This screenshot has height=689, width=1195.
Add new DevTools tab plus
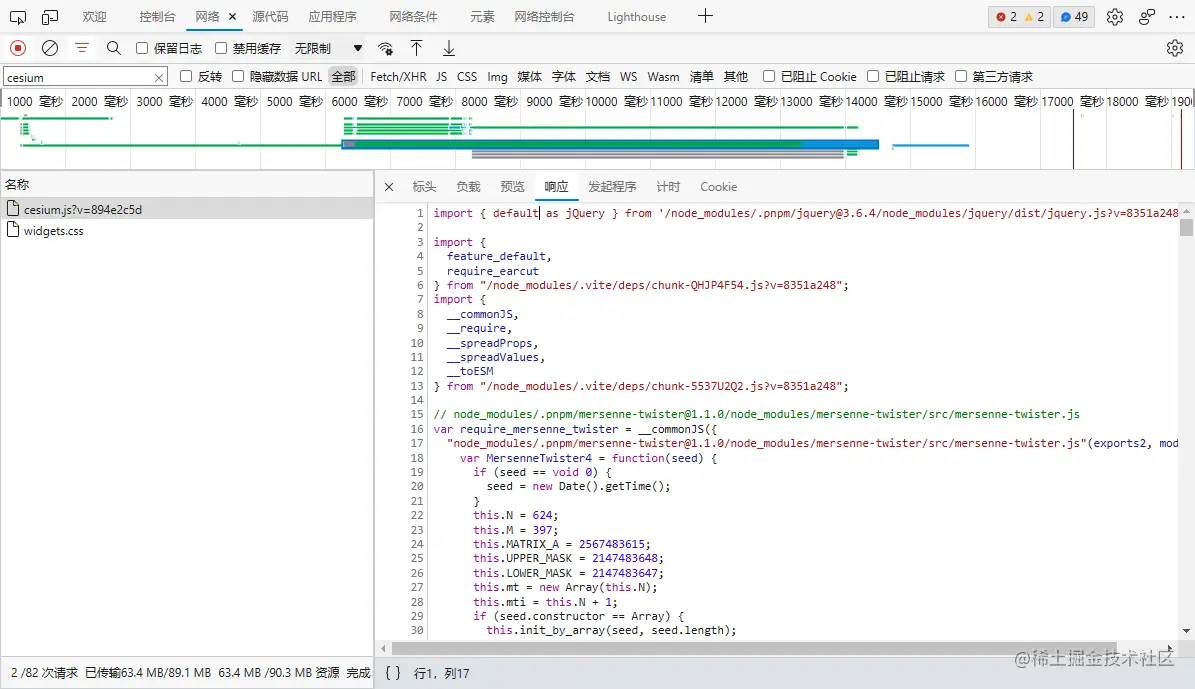pyautogui.click(x=706, y=16)
